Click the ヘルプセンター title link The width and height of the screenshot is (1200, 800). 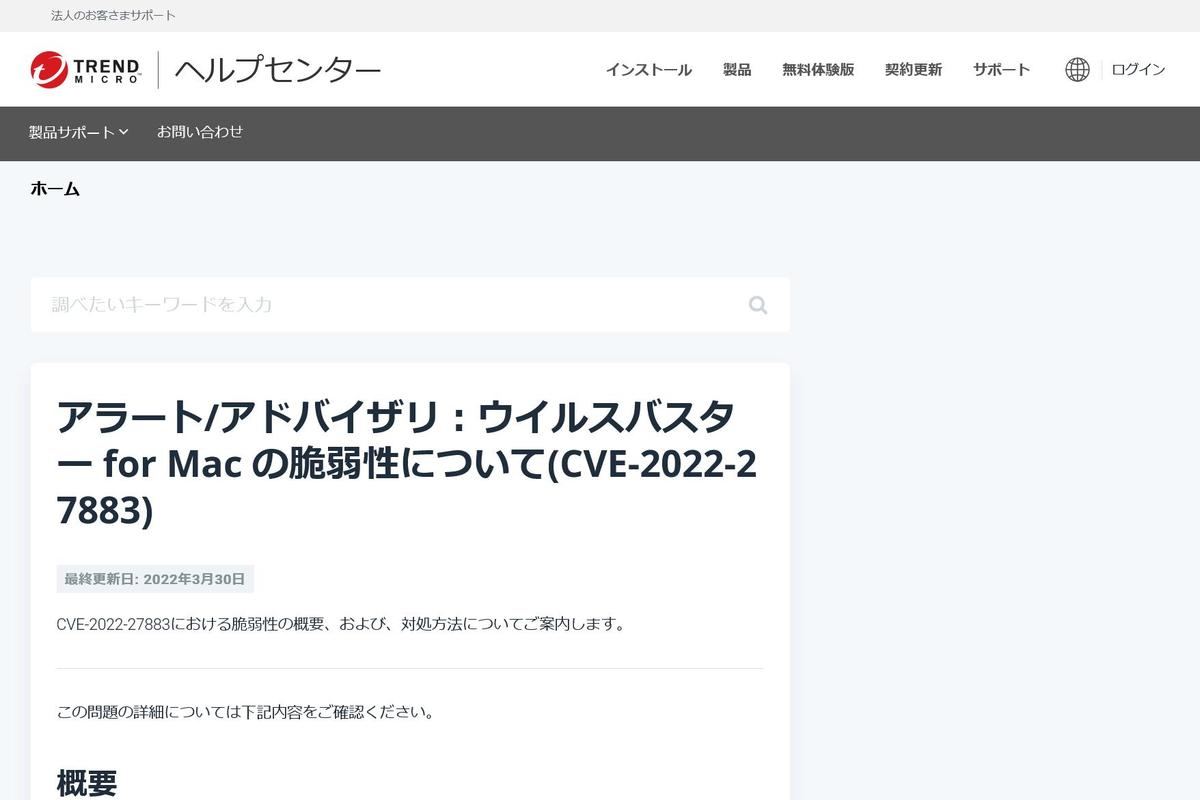tap(277, 70)
